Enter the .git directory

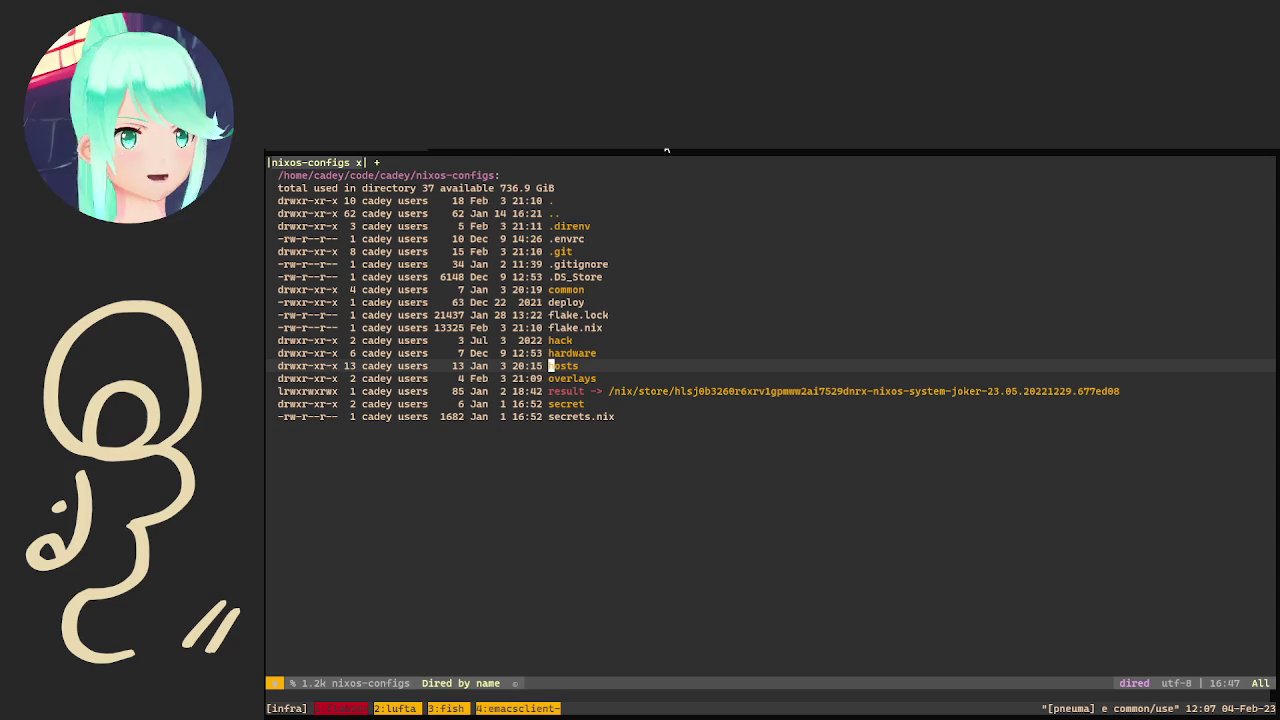pos(560,252)
